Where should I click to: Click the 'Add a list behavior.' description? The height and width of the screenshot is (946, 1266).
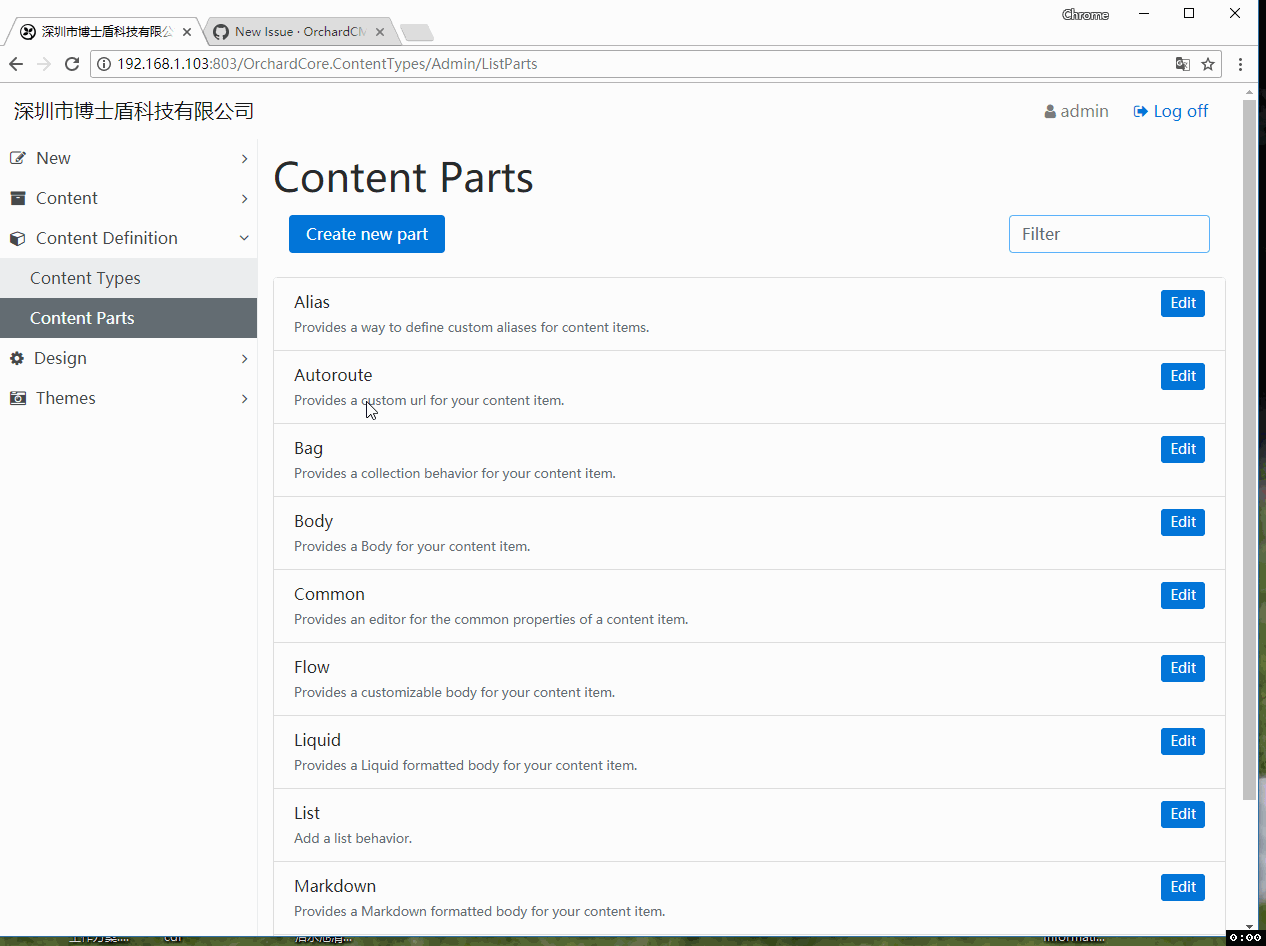click(353, 838)
